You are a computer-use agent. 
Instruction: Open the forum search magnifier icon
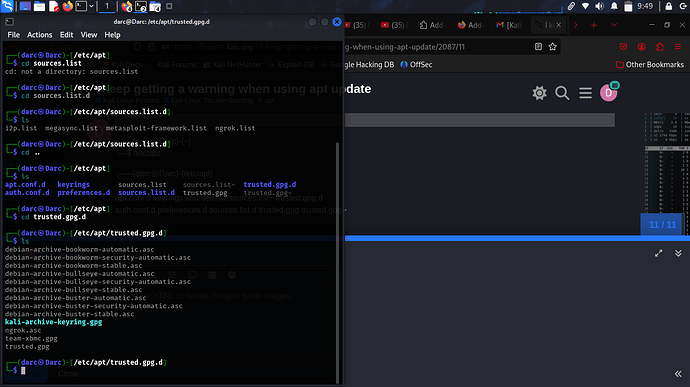pyautogui.click(x=562, y=93)
